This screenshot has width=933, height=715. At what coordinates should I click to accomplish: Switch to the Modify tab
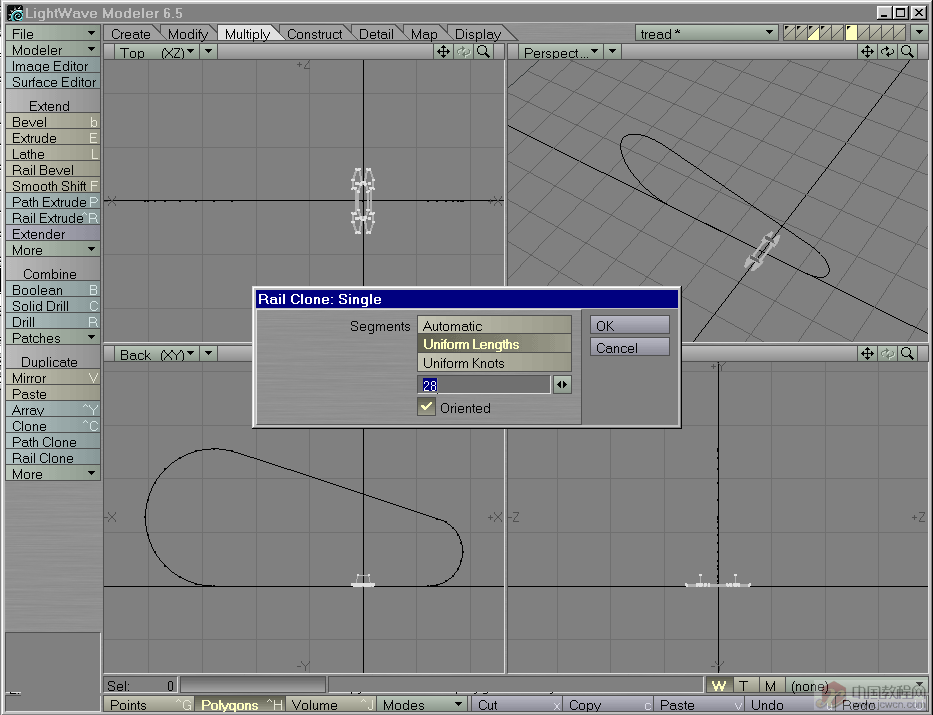187,34
